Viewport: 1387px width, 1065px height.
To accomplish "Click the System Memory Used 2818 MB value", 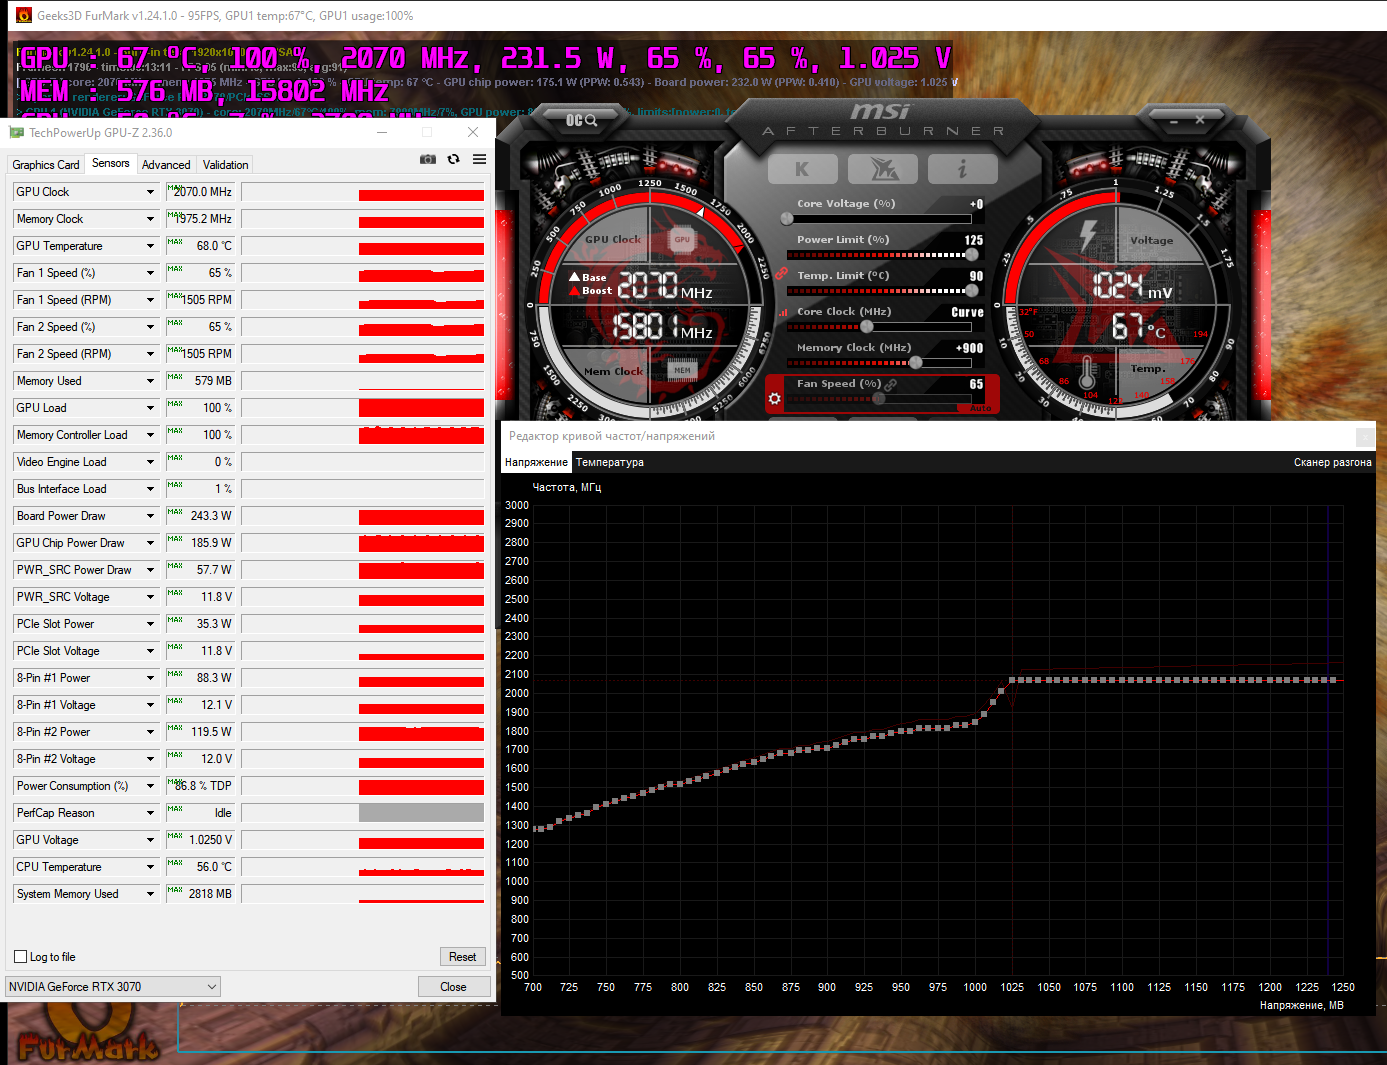I will pyautogui.click(x=201, y=894).
